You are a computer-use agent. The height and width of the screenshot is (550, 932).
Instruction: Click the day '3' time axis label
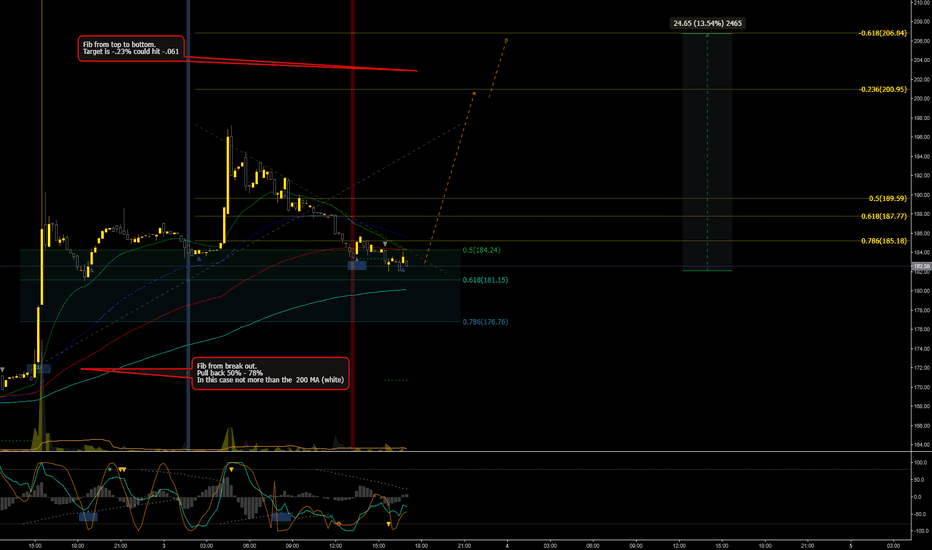(163, 545)
